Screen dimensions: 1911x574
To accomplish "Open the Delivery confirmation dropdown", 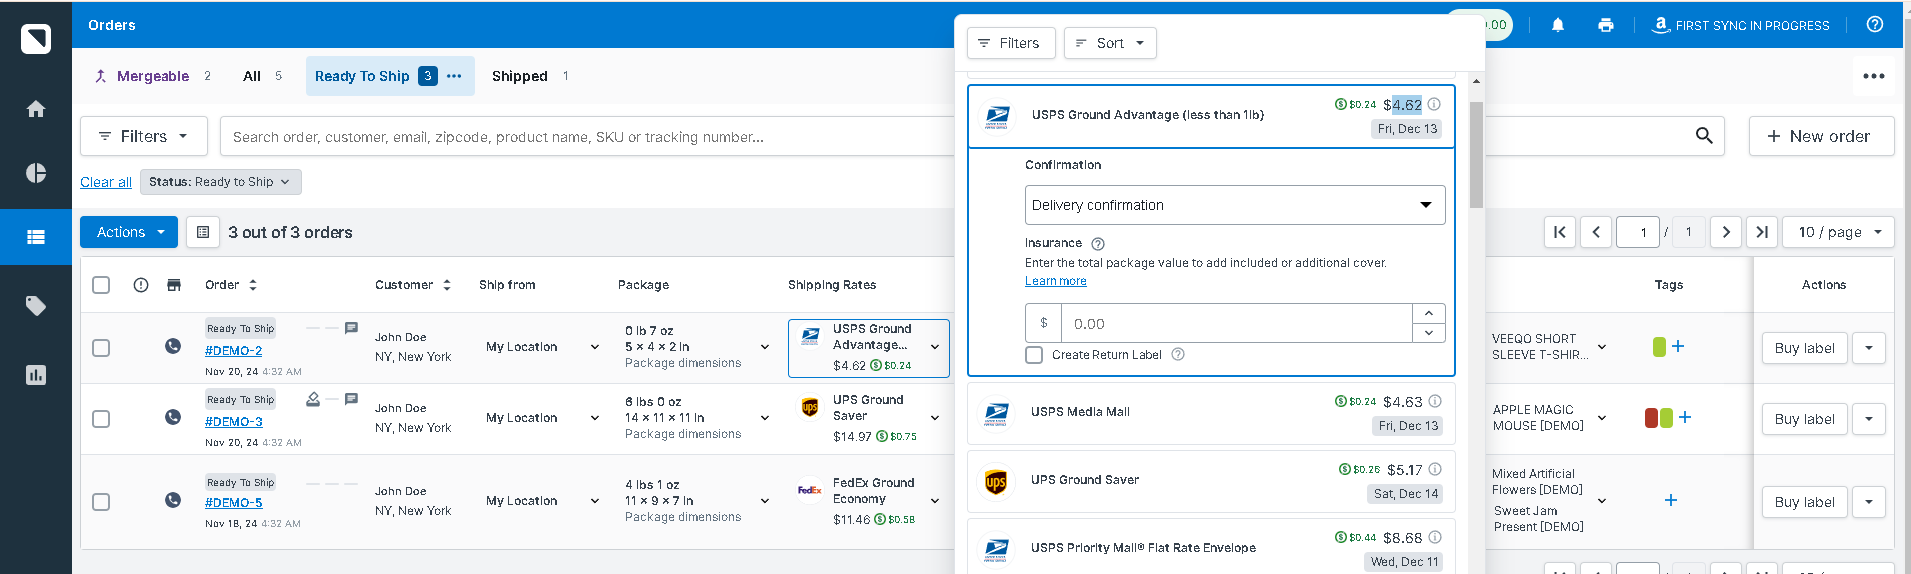I will pyautogui.click(x=1235, y=205).
